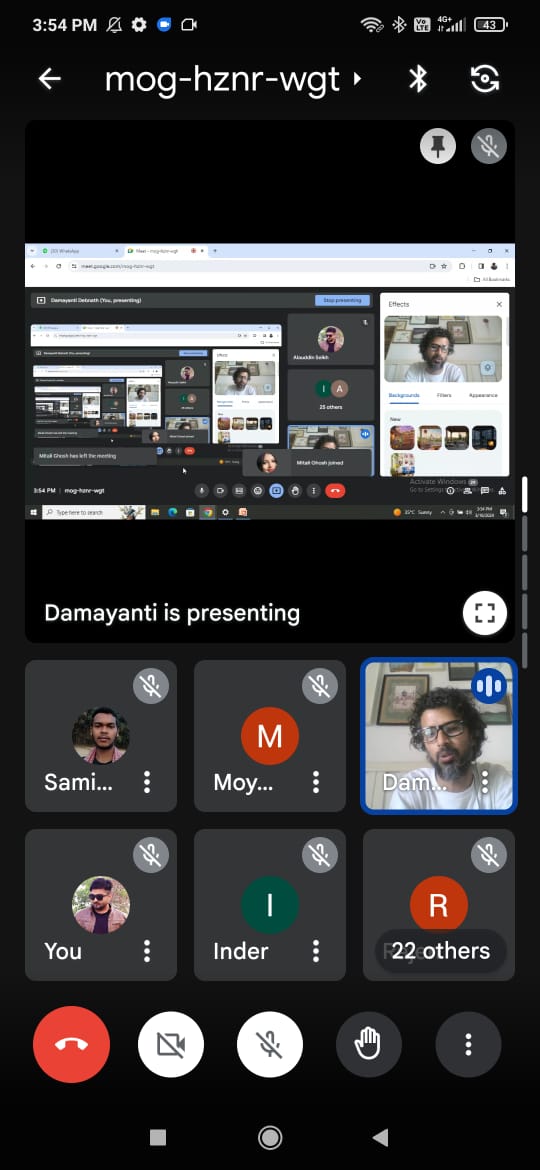The image size is (540, 1170).
Task: Tap the meeting code mog-hznr-wgt title
Action: click(222, 79)
